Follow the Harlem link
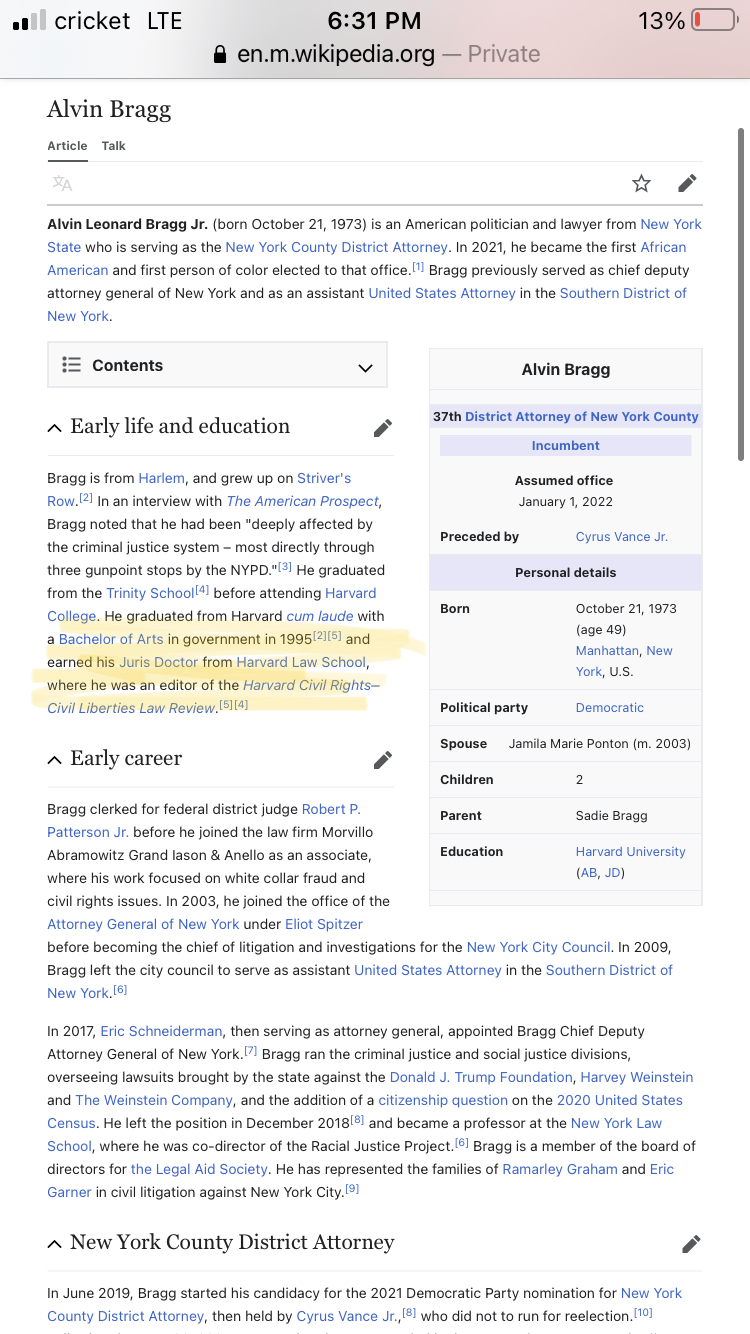This screenshot has width=750, height=1334. tap(161, 478)
